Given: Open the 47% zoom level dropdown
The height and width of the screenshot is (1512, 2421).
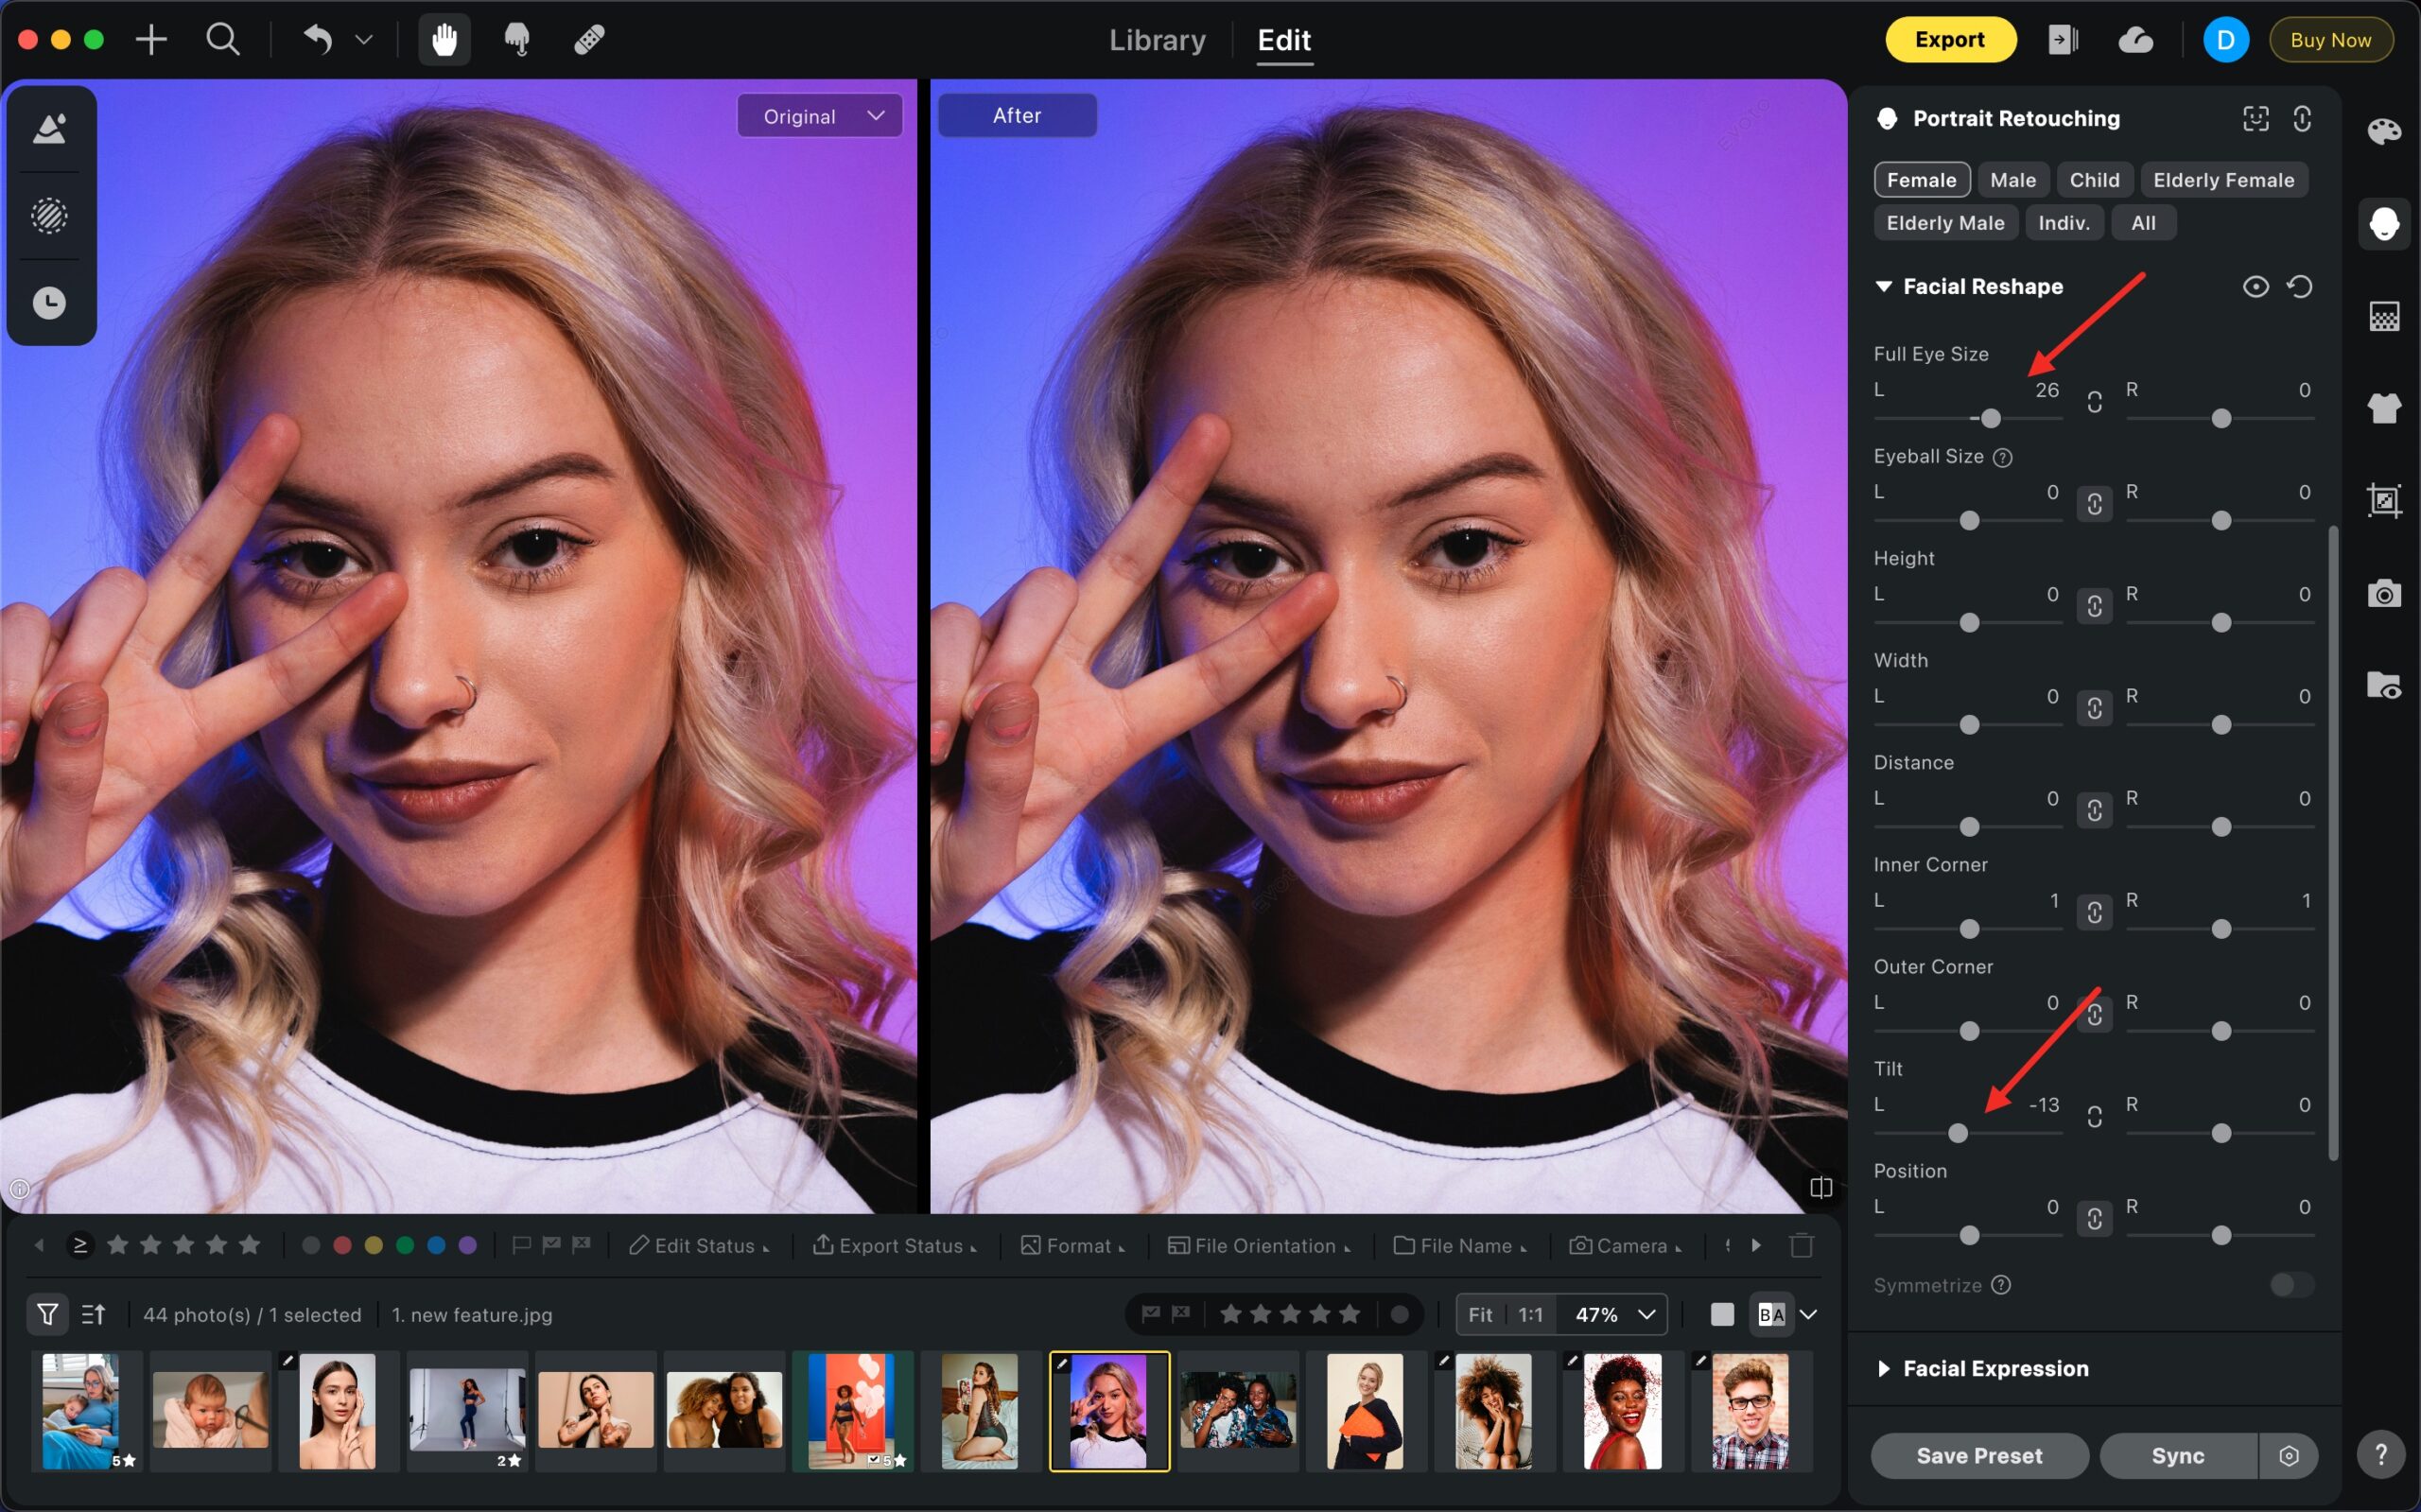Looking at the screenshot, I should (x=1613, y=1314).
